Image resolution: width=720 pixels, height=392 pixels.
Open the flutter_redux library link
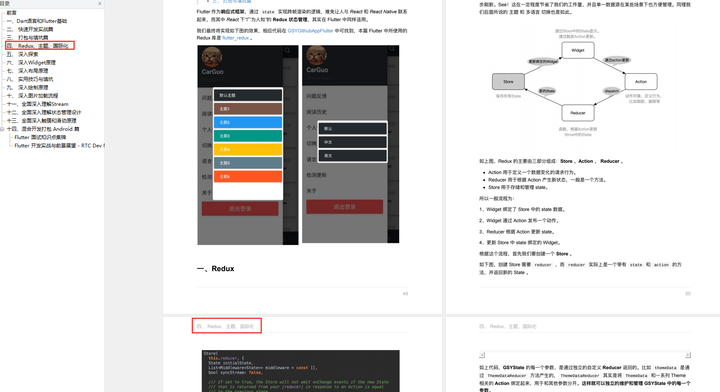(x=236, y=38)
